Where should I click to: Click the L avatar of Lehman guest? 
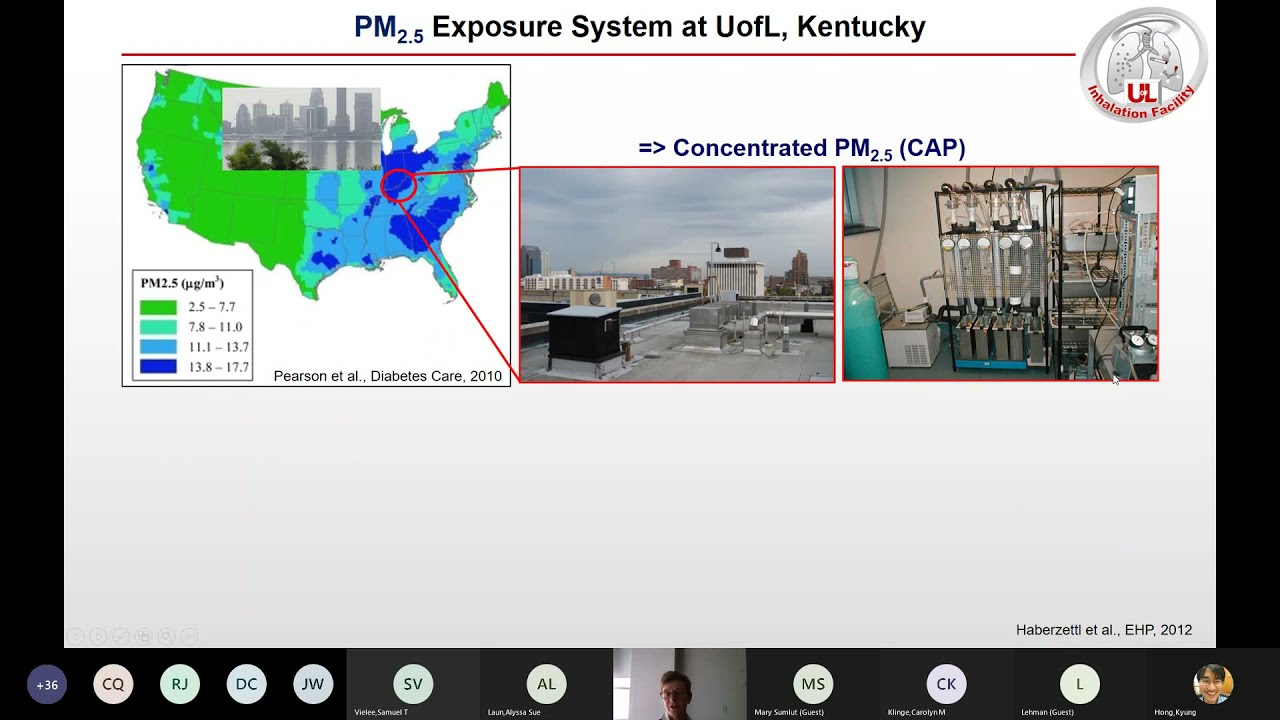[1079, 684]
